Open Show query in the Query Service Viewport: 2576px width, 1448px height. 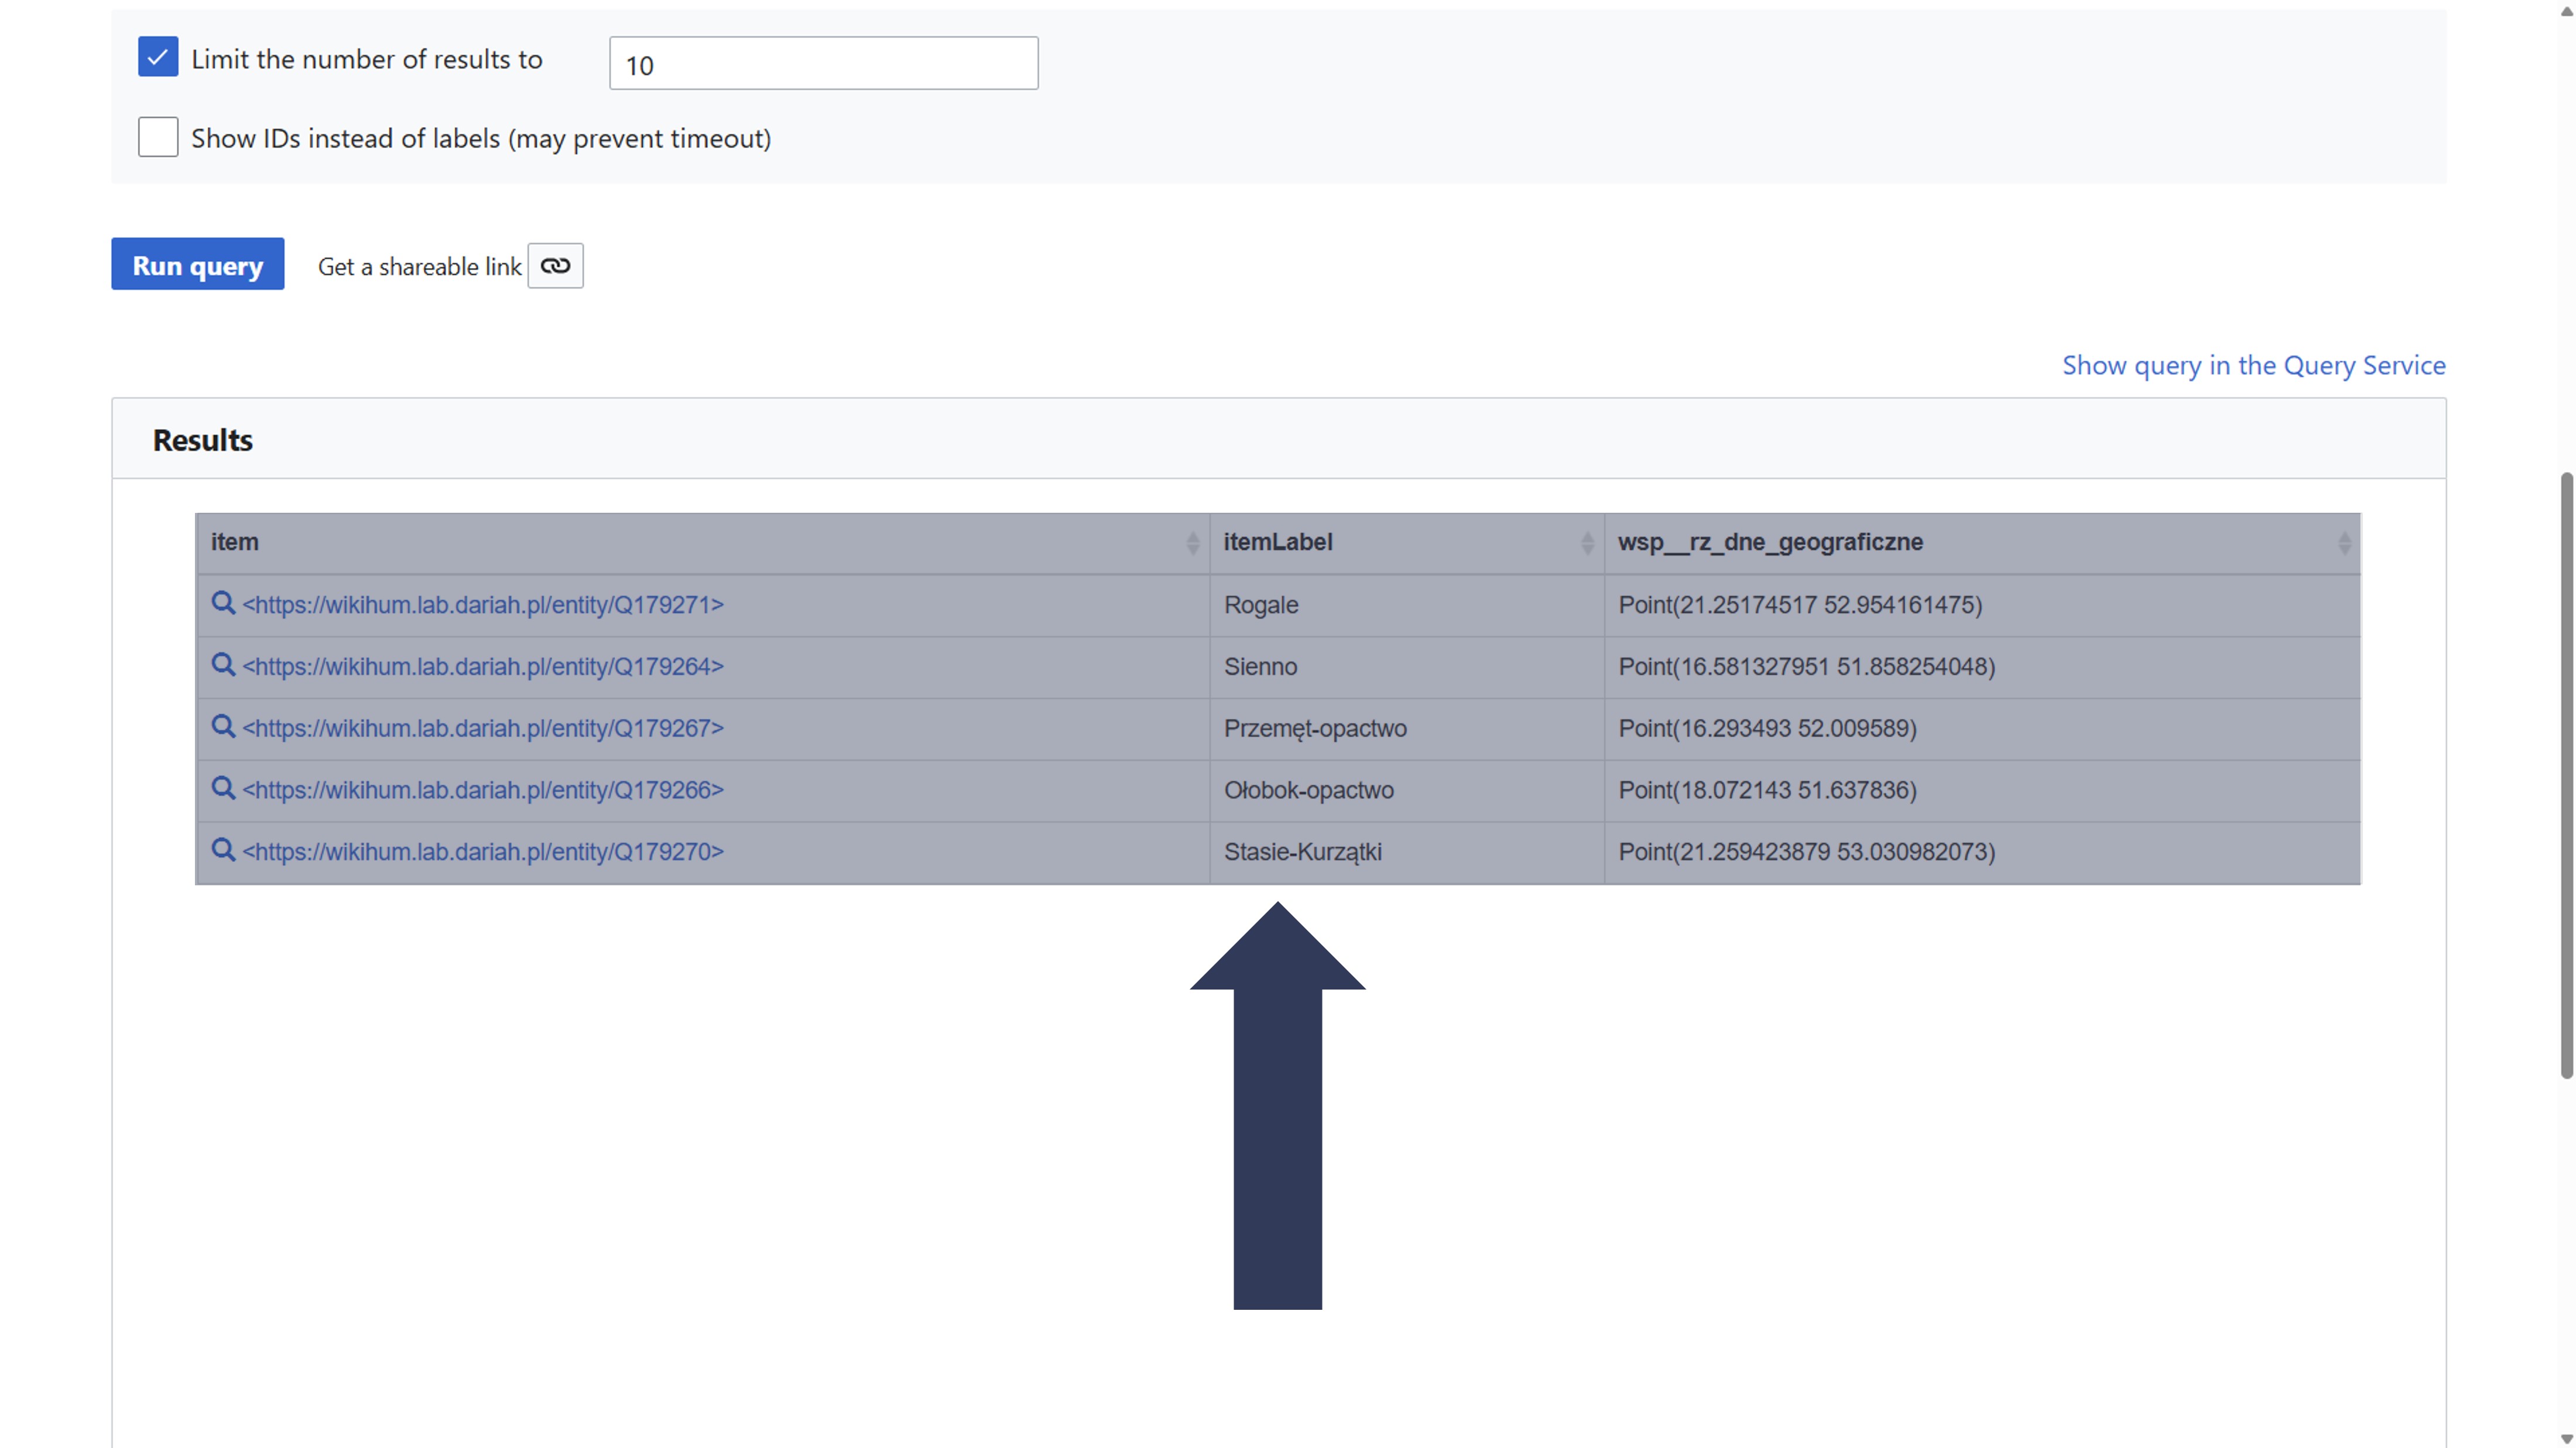pyautogui.click(x=2253, y=365)
